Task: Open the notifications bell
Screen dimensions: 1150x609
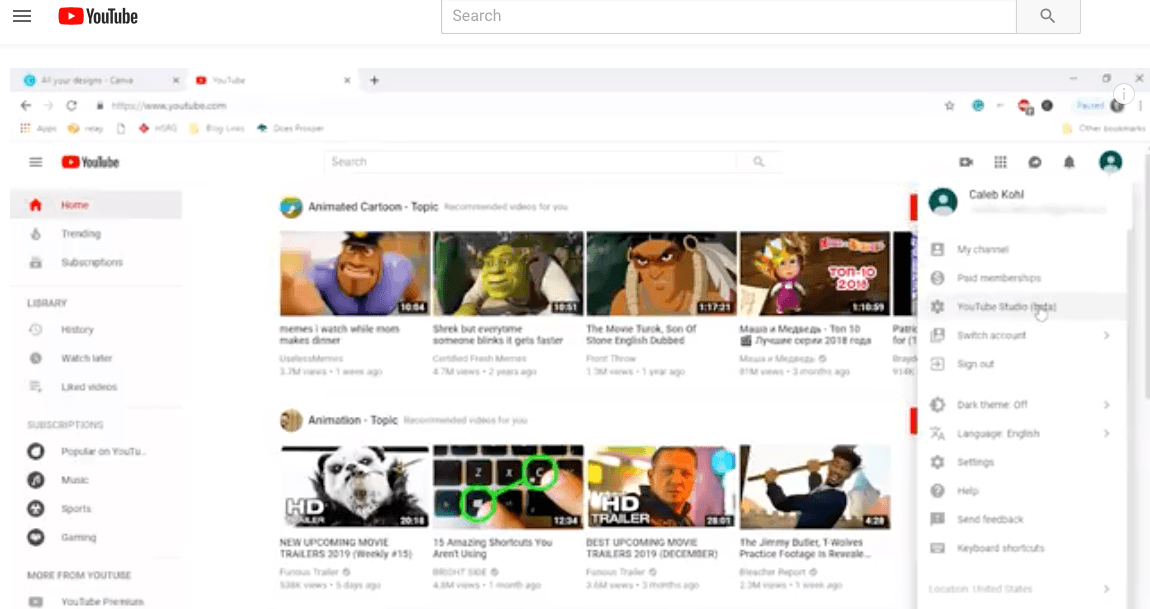Action: click(x=1069, y=162)
